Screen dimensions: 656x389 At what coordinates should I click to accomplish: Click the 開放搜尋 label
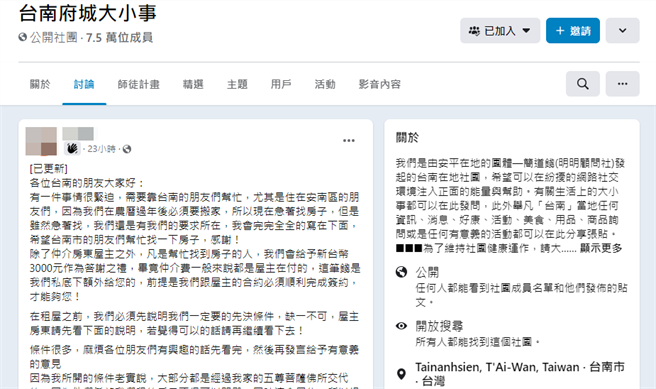pos(439,326)
